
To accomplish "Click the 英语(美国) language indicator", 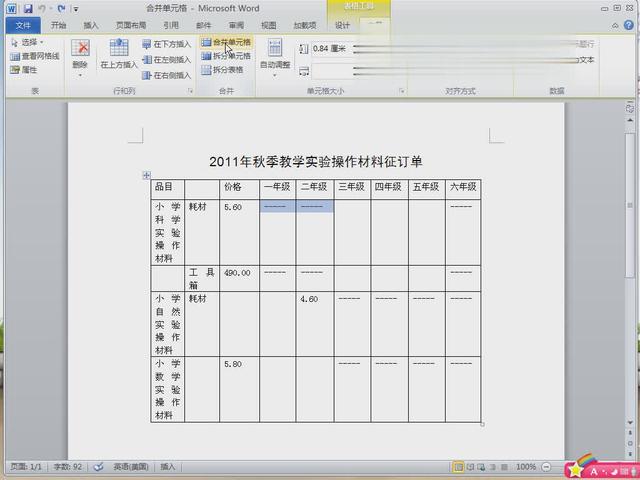I will pyautogui.click(x=131, y=467).
